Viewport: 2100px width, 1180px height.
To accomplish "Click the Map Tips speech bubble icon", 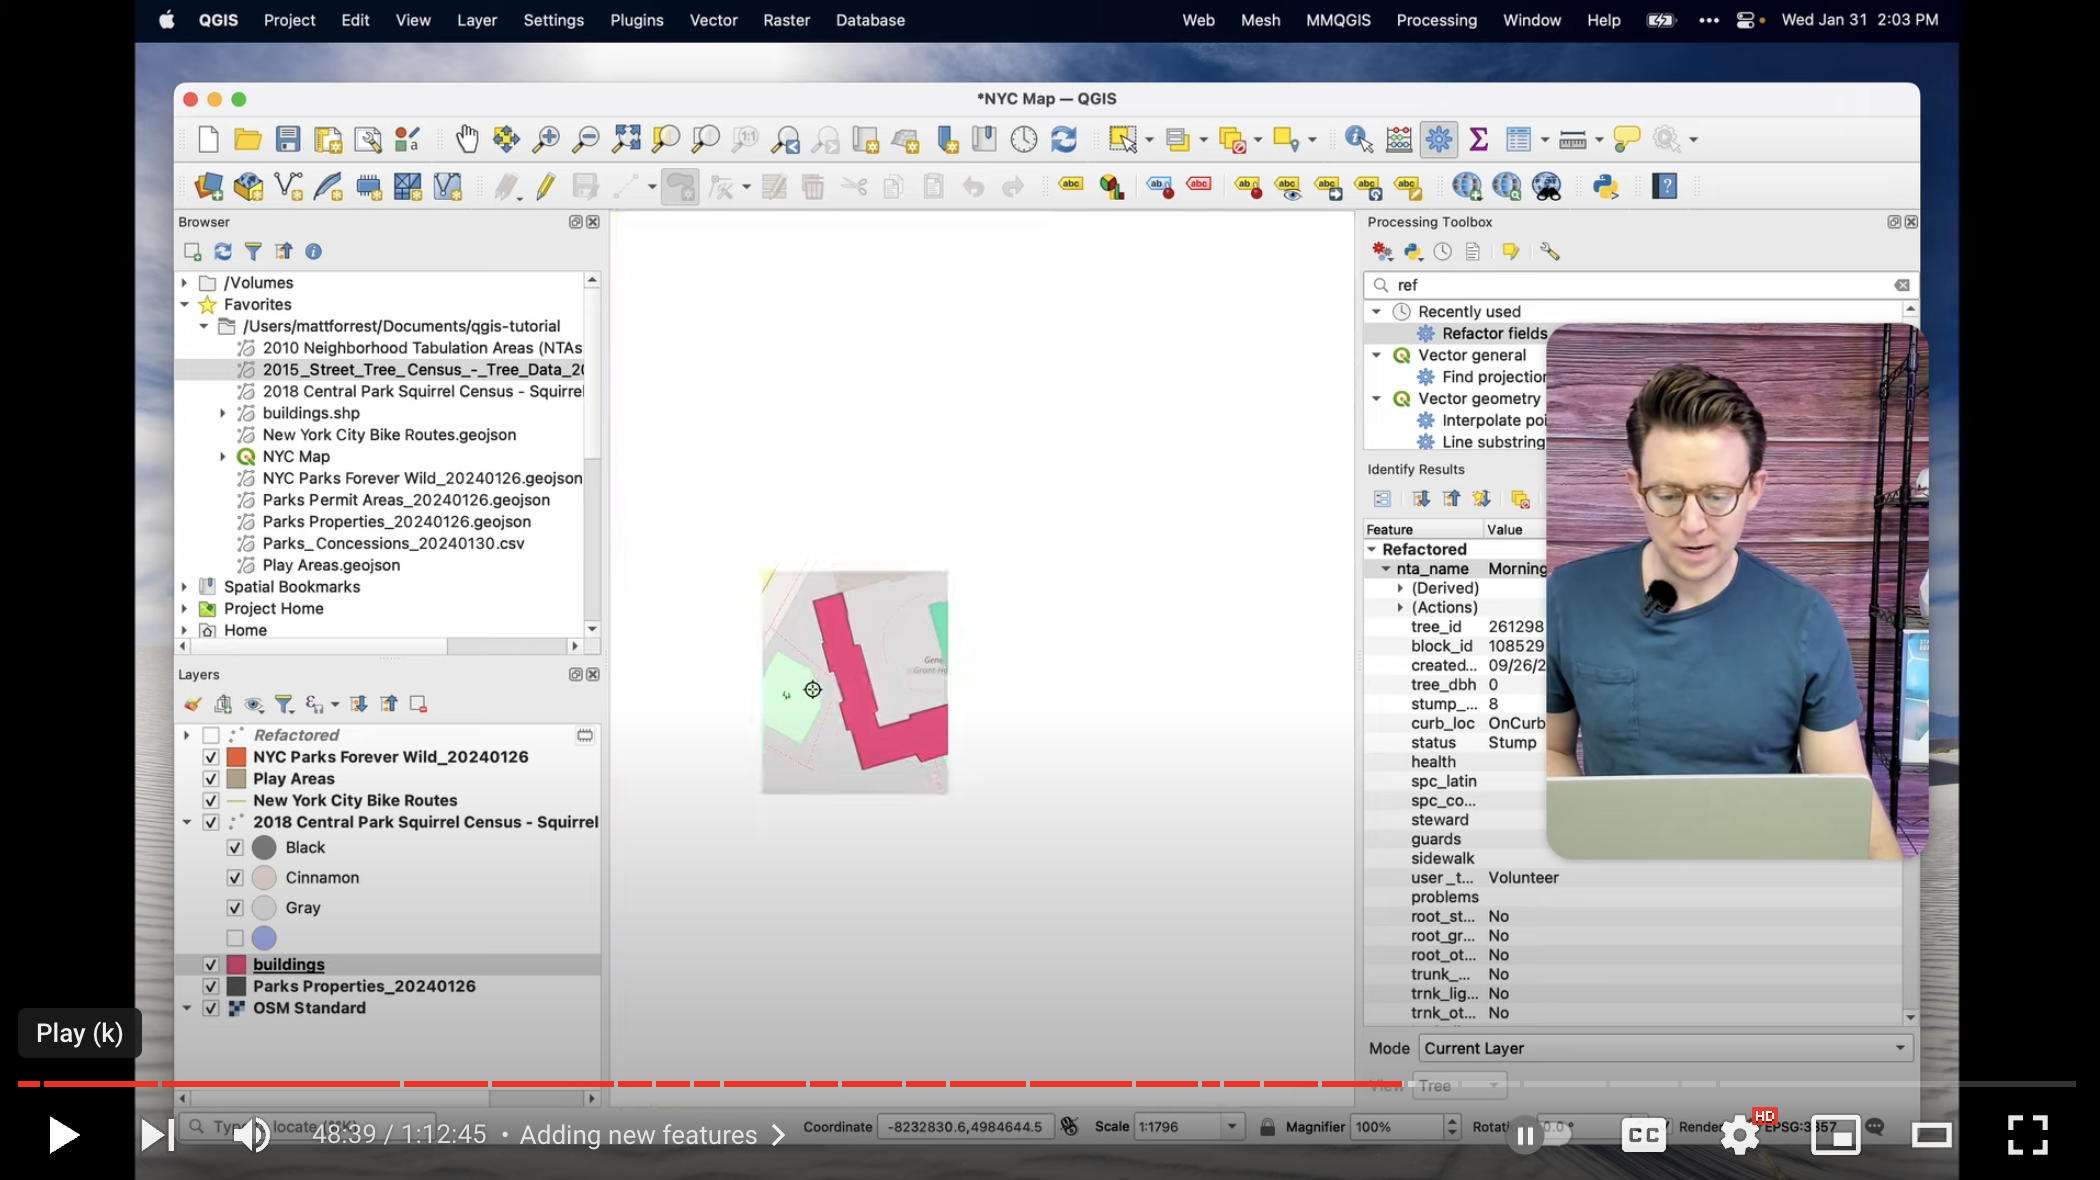I will coord(1627,139).
